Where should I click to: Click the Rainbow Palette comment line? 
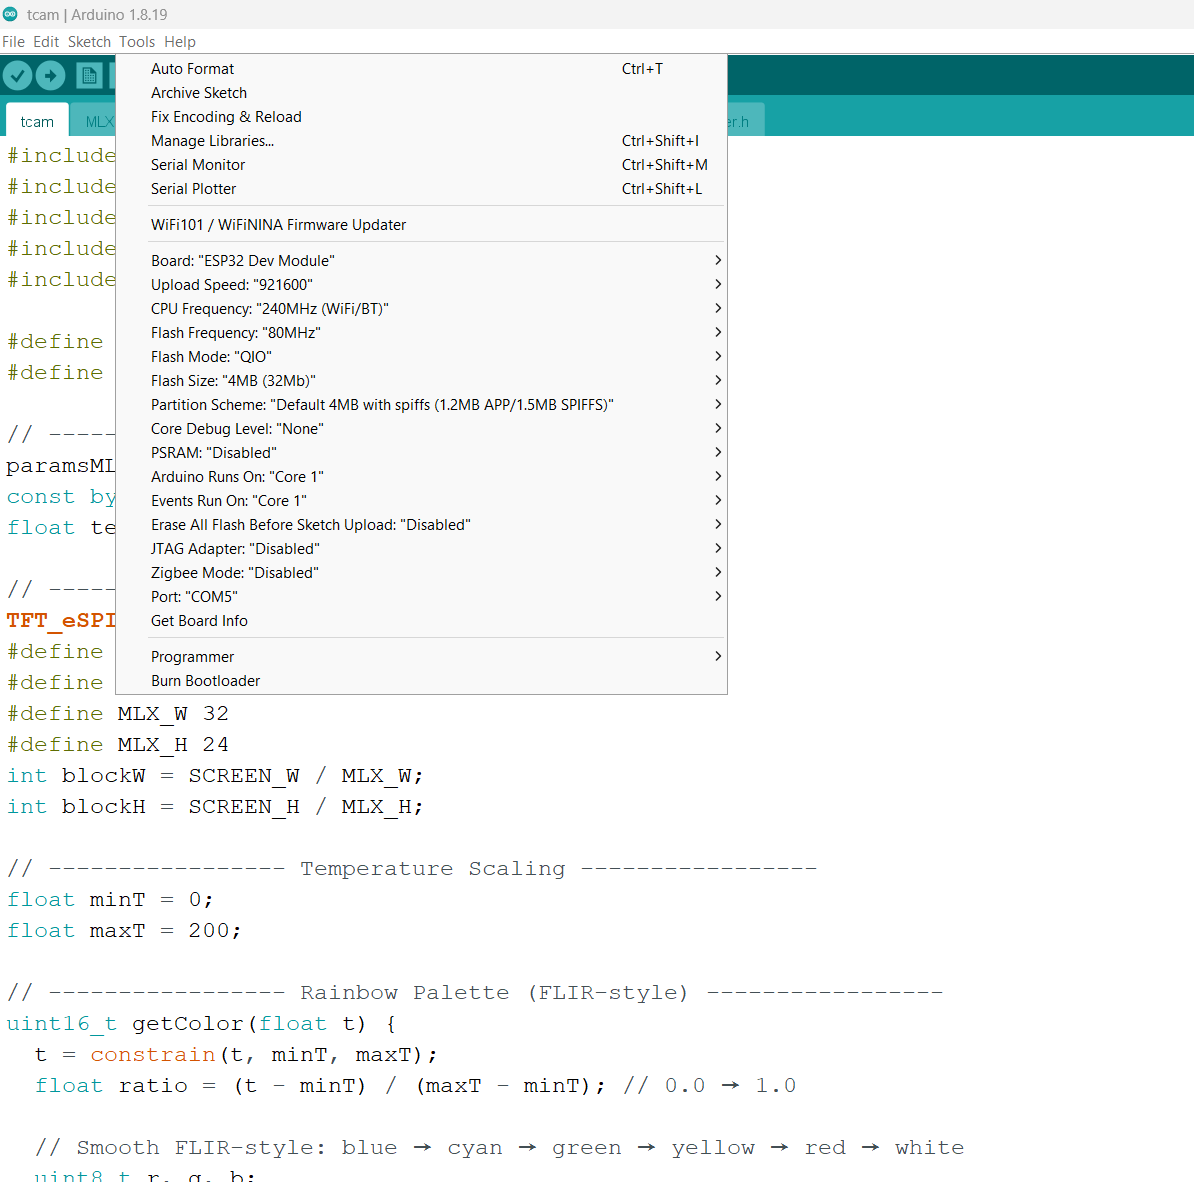(x=475, y=993)
